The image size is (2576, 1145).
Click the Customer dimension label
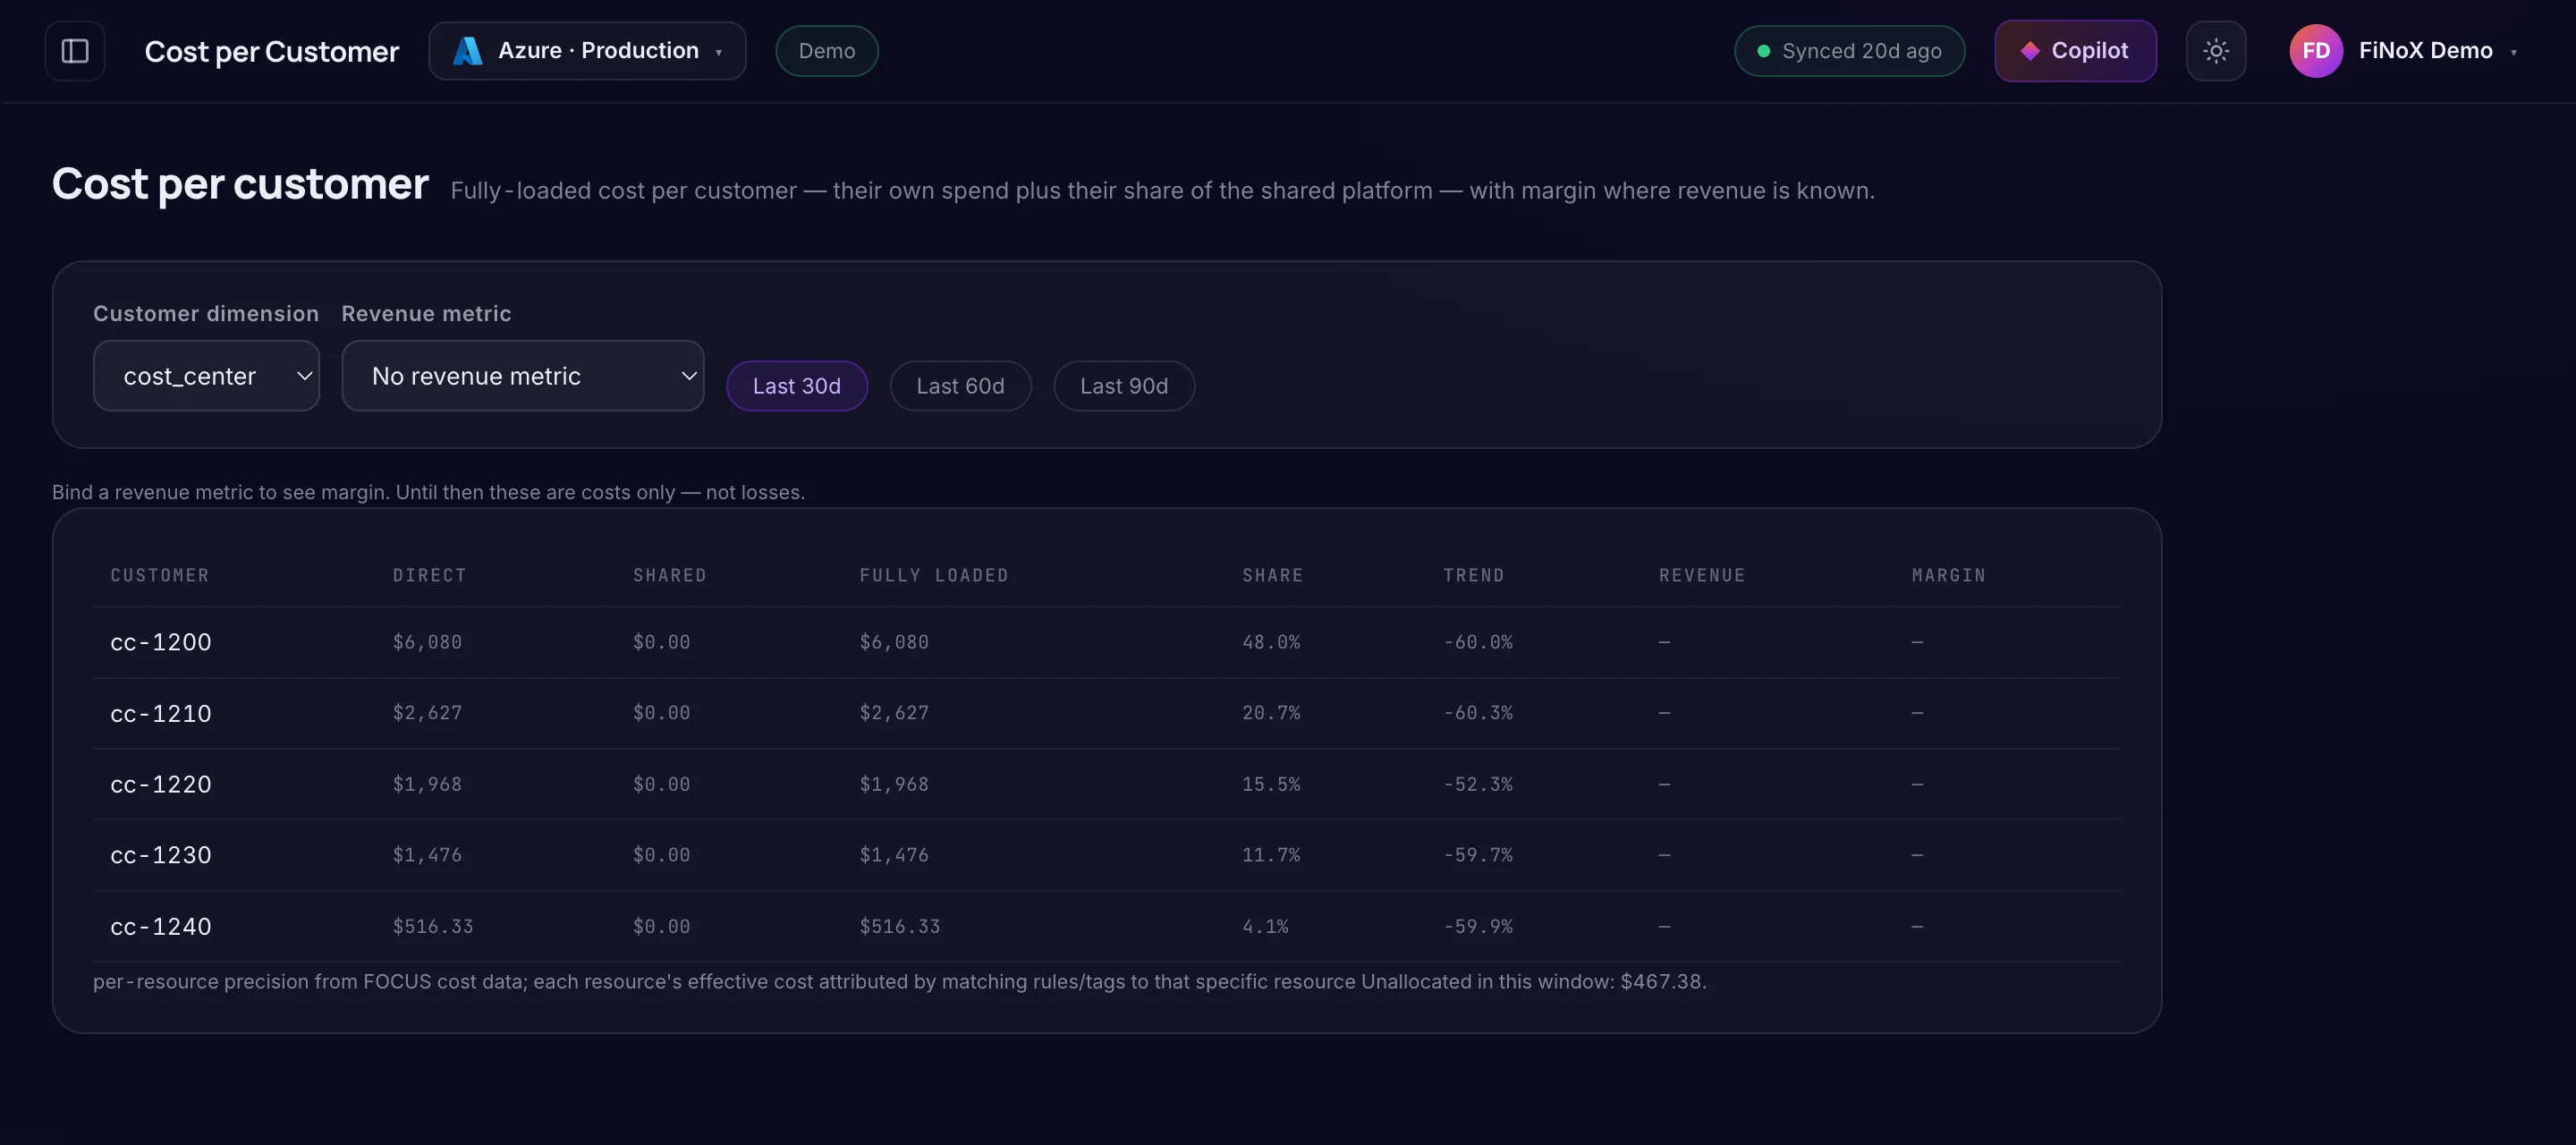click(x=206, y=314)
